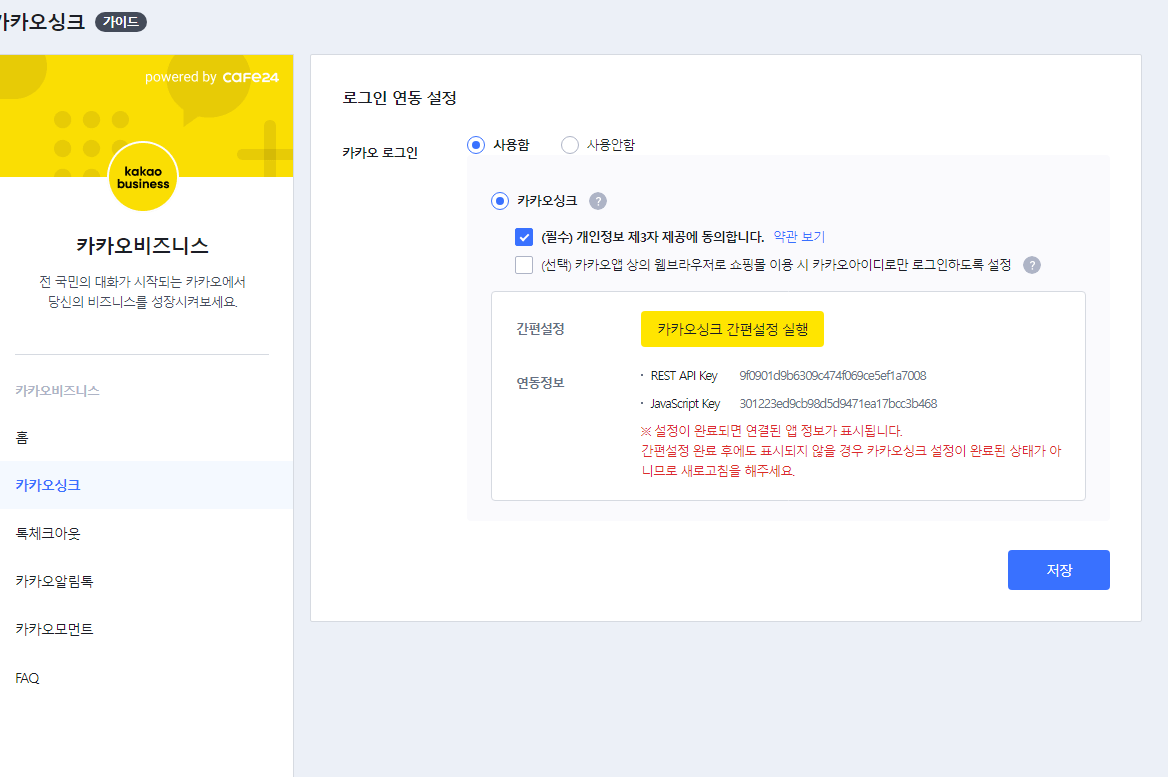
Task: Click the cafe24 logo in the banner
Action: tap(250, 77)
